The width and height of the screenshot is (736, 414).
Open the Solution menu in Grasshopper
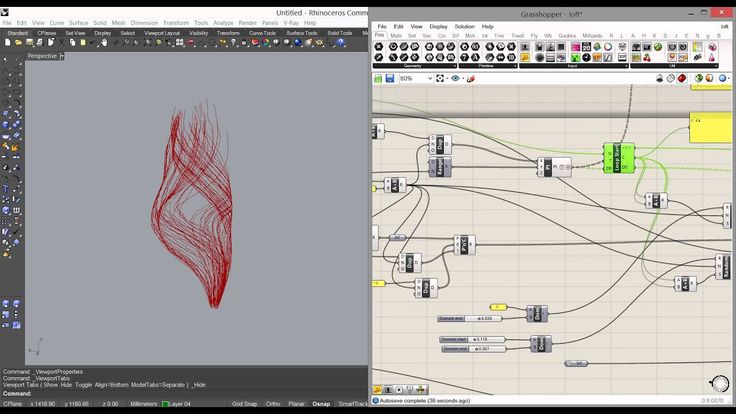[x=465, y=26]
